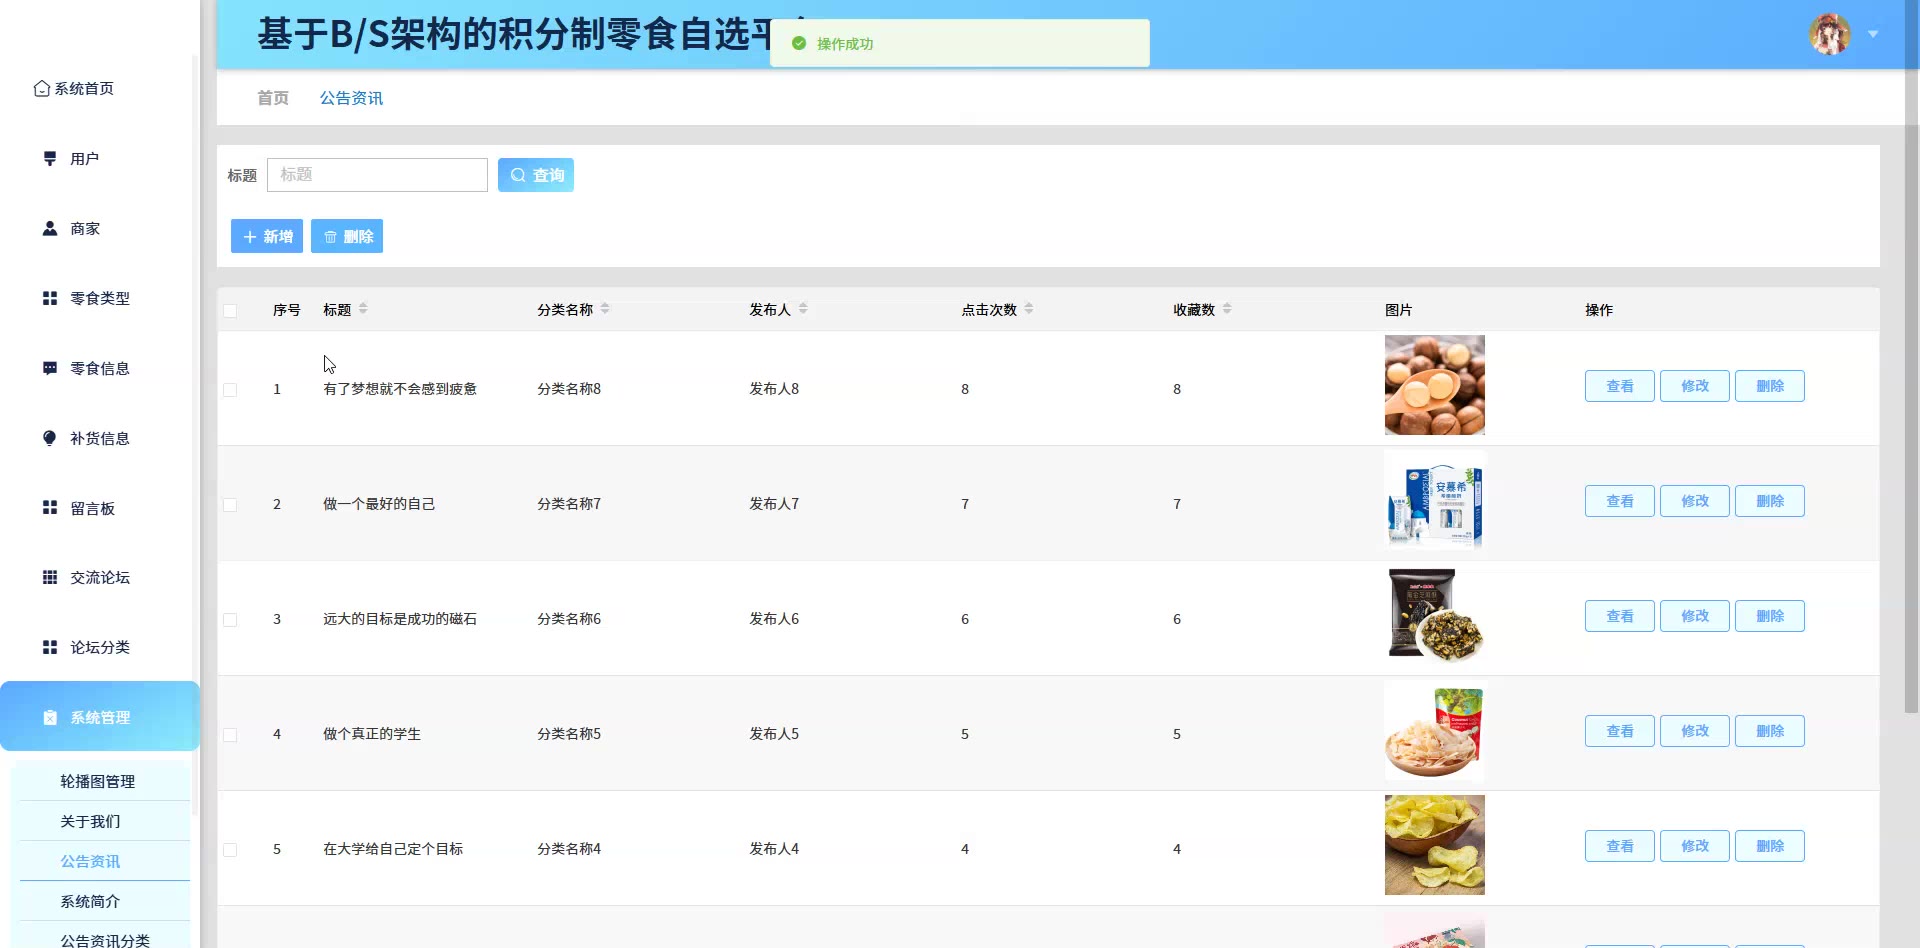Click the 零食信息 chat icon
1920x948 pixels.
[x=50, y=368]
